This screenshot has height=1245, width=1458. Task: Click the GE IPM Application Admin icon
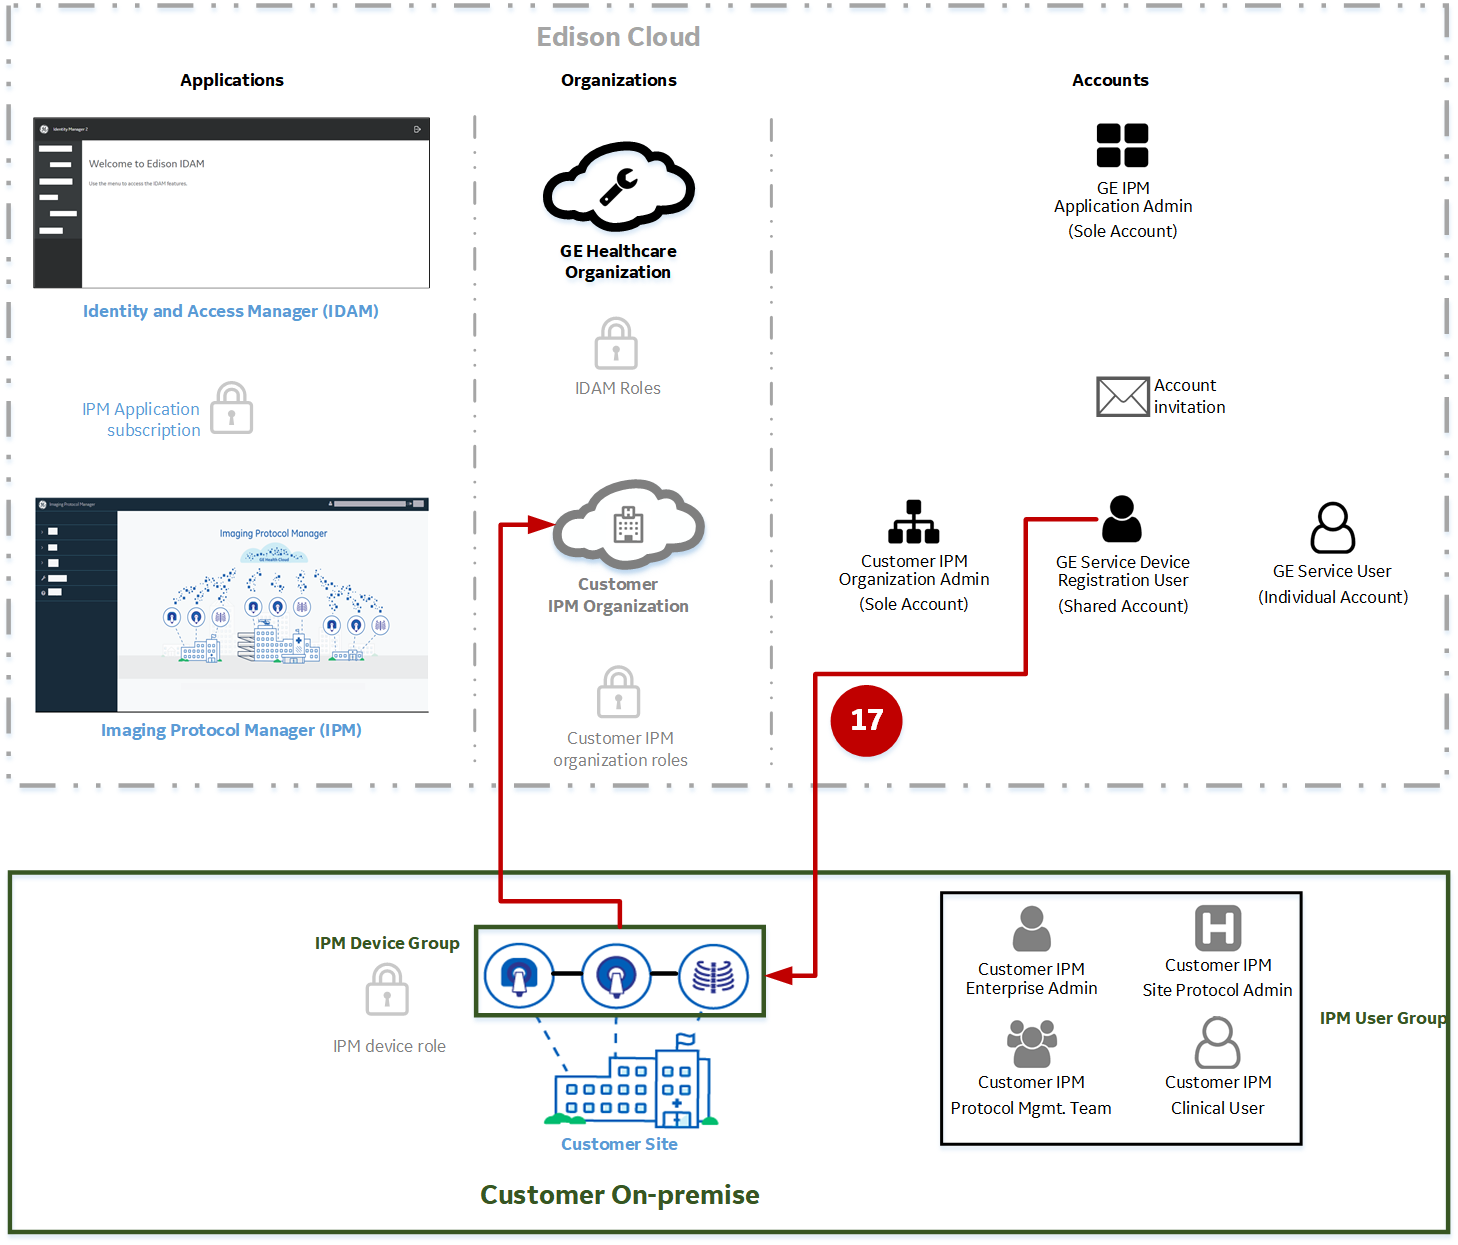(x=1122, y=145)
